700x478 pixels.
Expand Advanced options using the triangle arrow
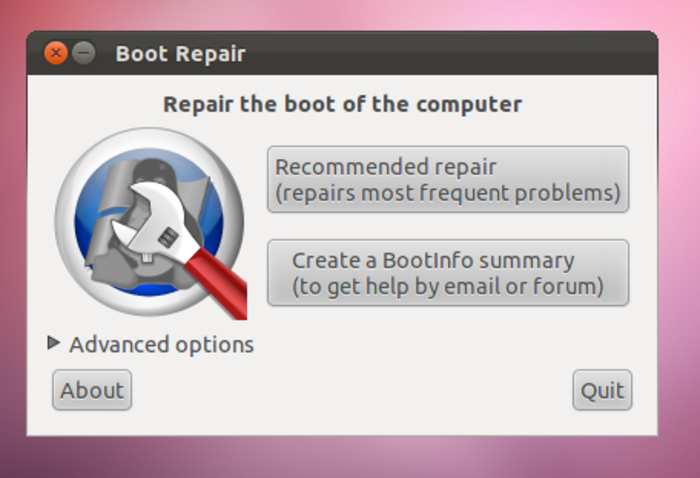pyautogui.click(x=54, y=343)
